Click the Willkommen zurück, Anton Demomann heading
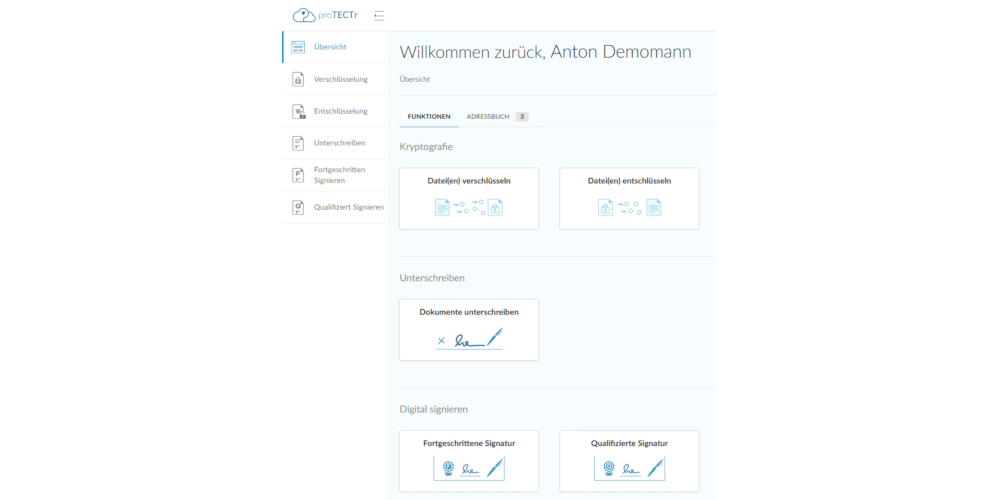Viewport: 1000px width, 500px height. (x=545, y=52)
